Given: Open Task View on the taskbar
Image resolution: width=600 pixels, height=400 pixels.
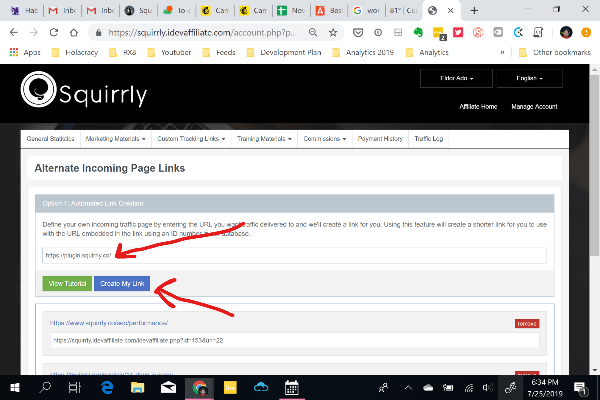Looking at the screenshot, I should pos(75,388).
